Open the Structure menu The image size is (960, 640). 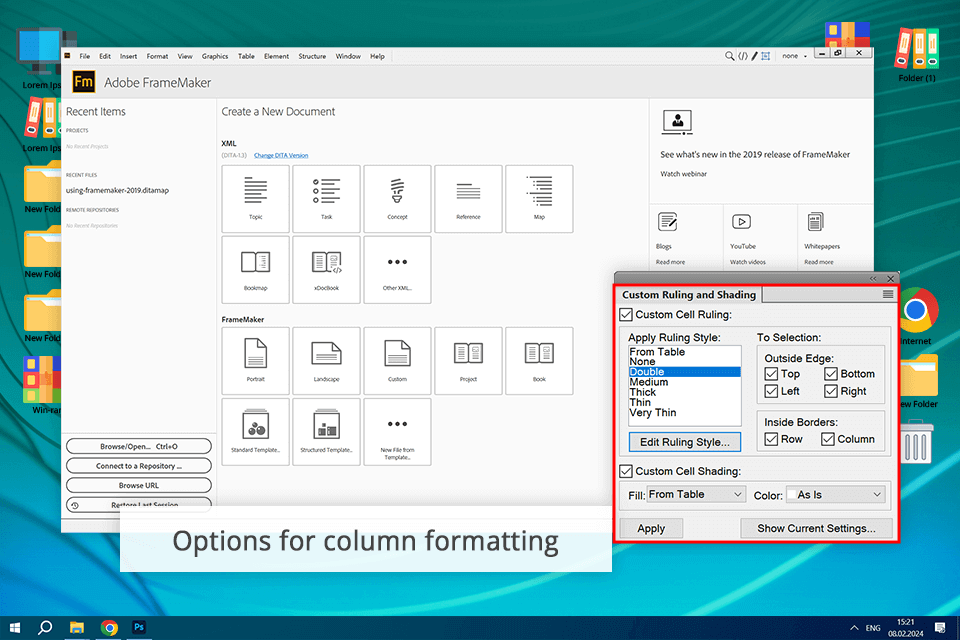click(312, 56)
